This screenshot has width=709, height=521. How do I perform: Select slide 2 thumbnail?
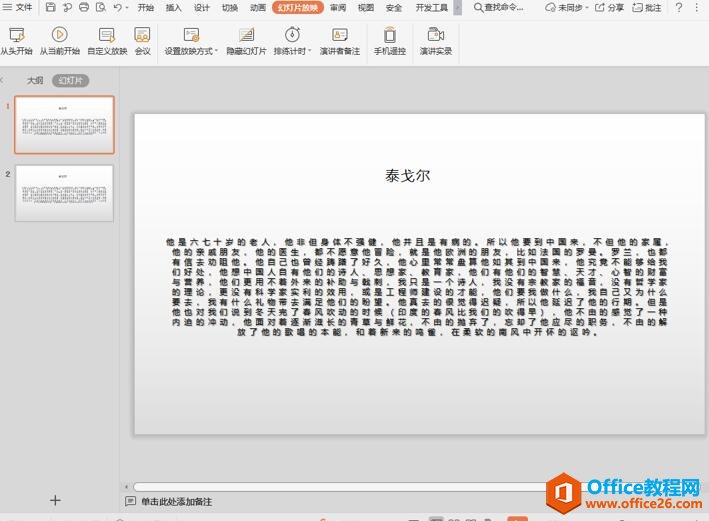(x=64, y=193)
